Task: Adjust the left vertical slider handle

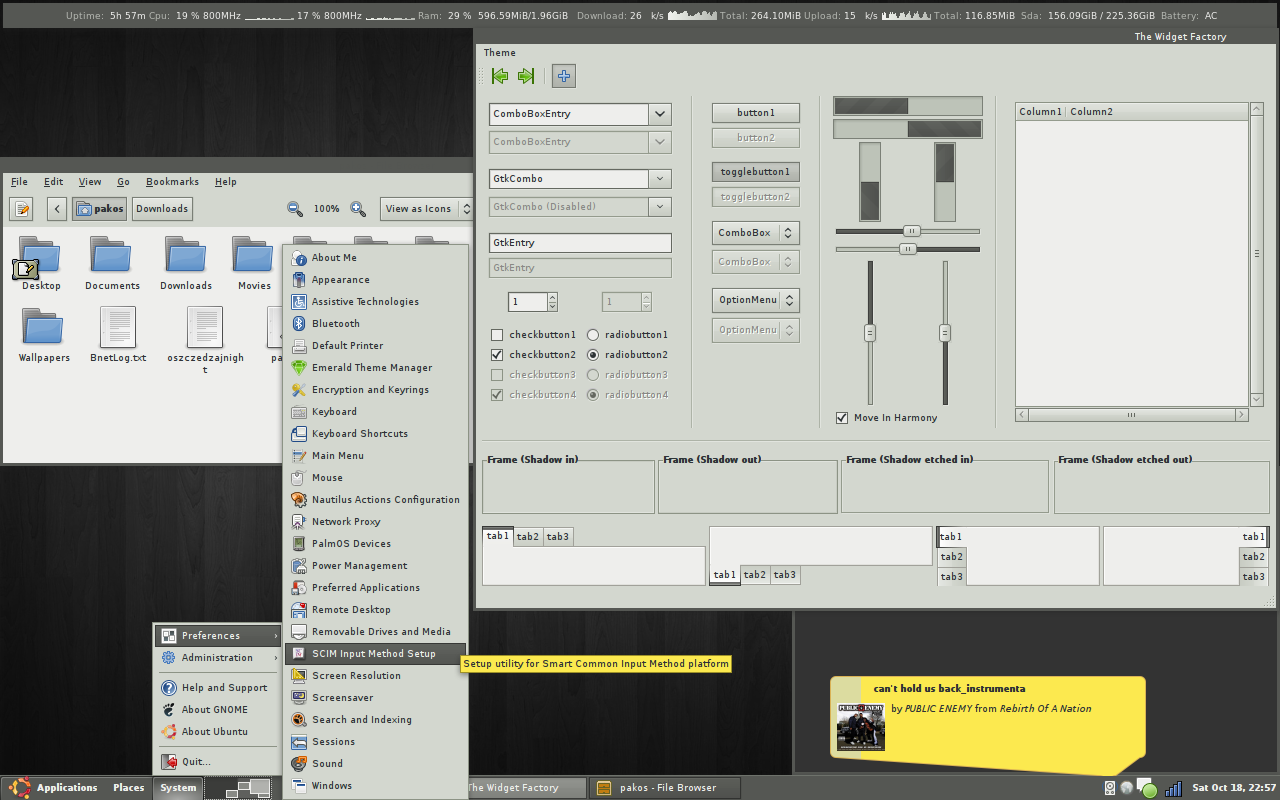Action: point(870,333)
